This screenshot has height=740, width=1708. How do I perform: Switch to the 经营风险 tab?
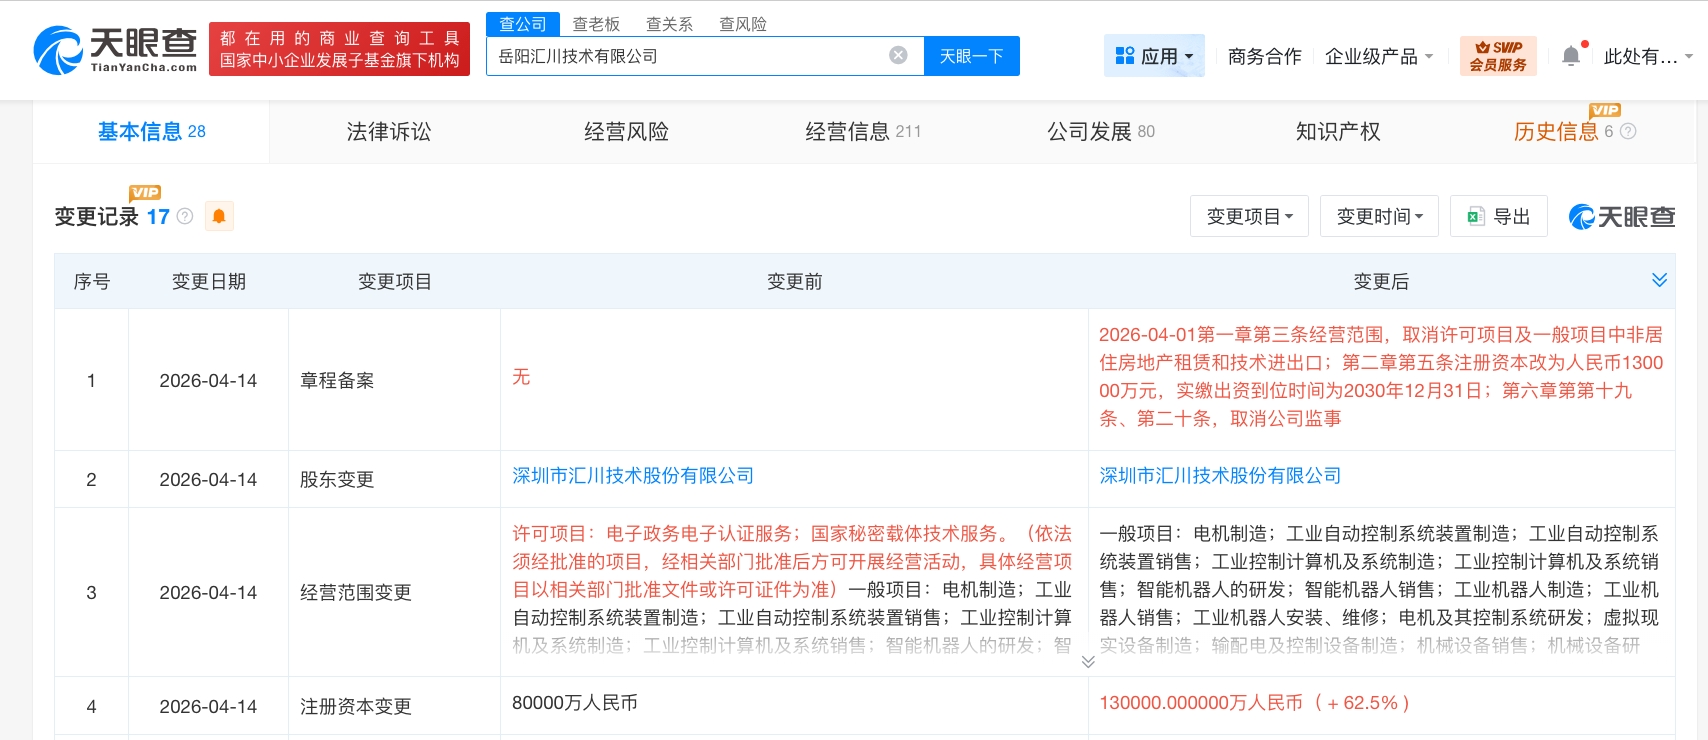[626, 131]
